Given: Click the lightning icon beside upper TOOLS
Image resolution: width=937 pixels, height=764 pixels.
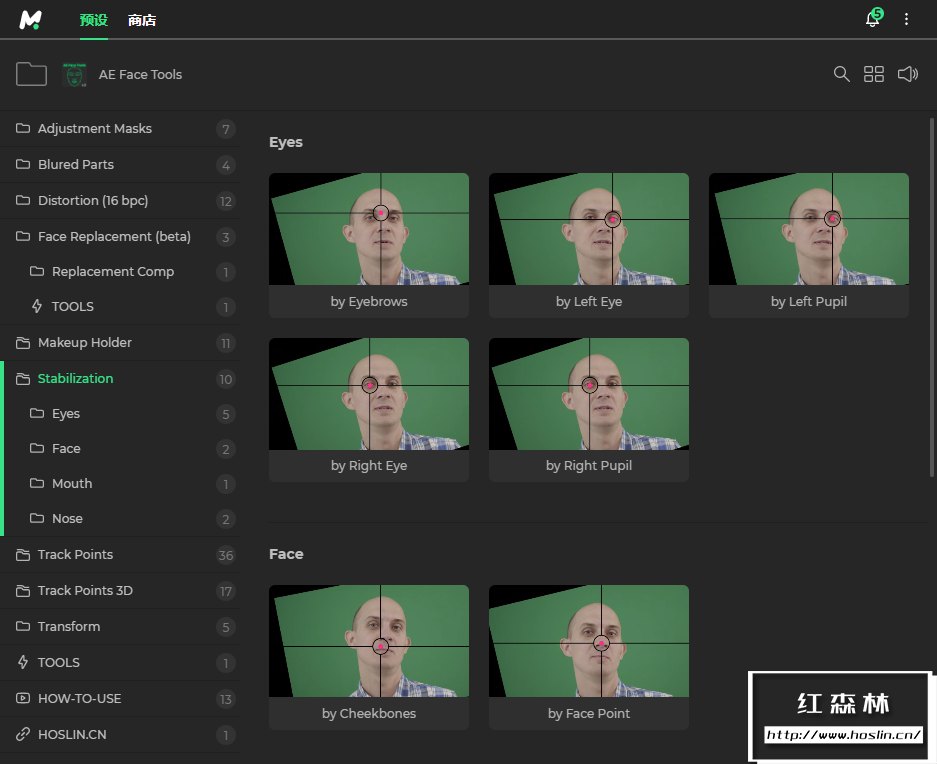Looking at the screenshot, I should point(37,306).
